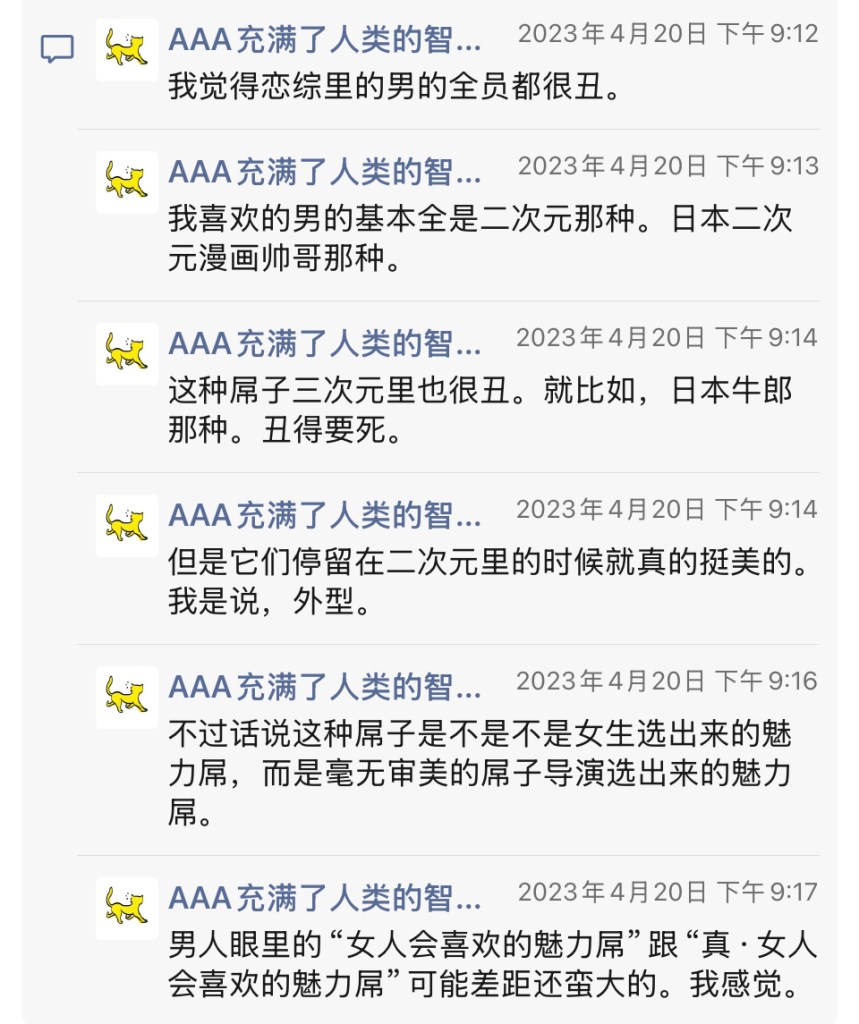Click the cat avatar on the 9:17 message
Screen dimensions: 859x1024
[127, 908]
